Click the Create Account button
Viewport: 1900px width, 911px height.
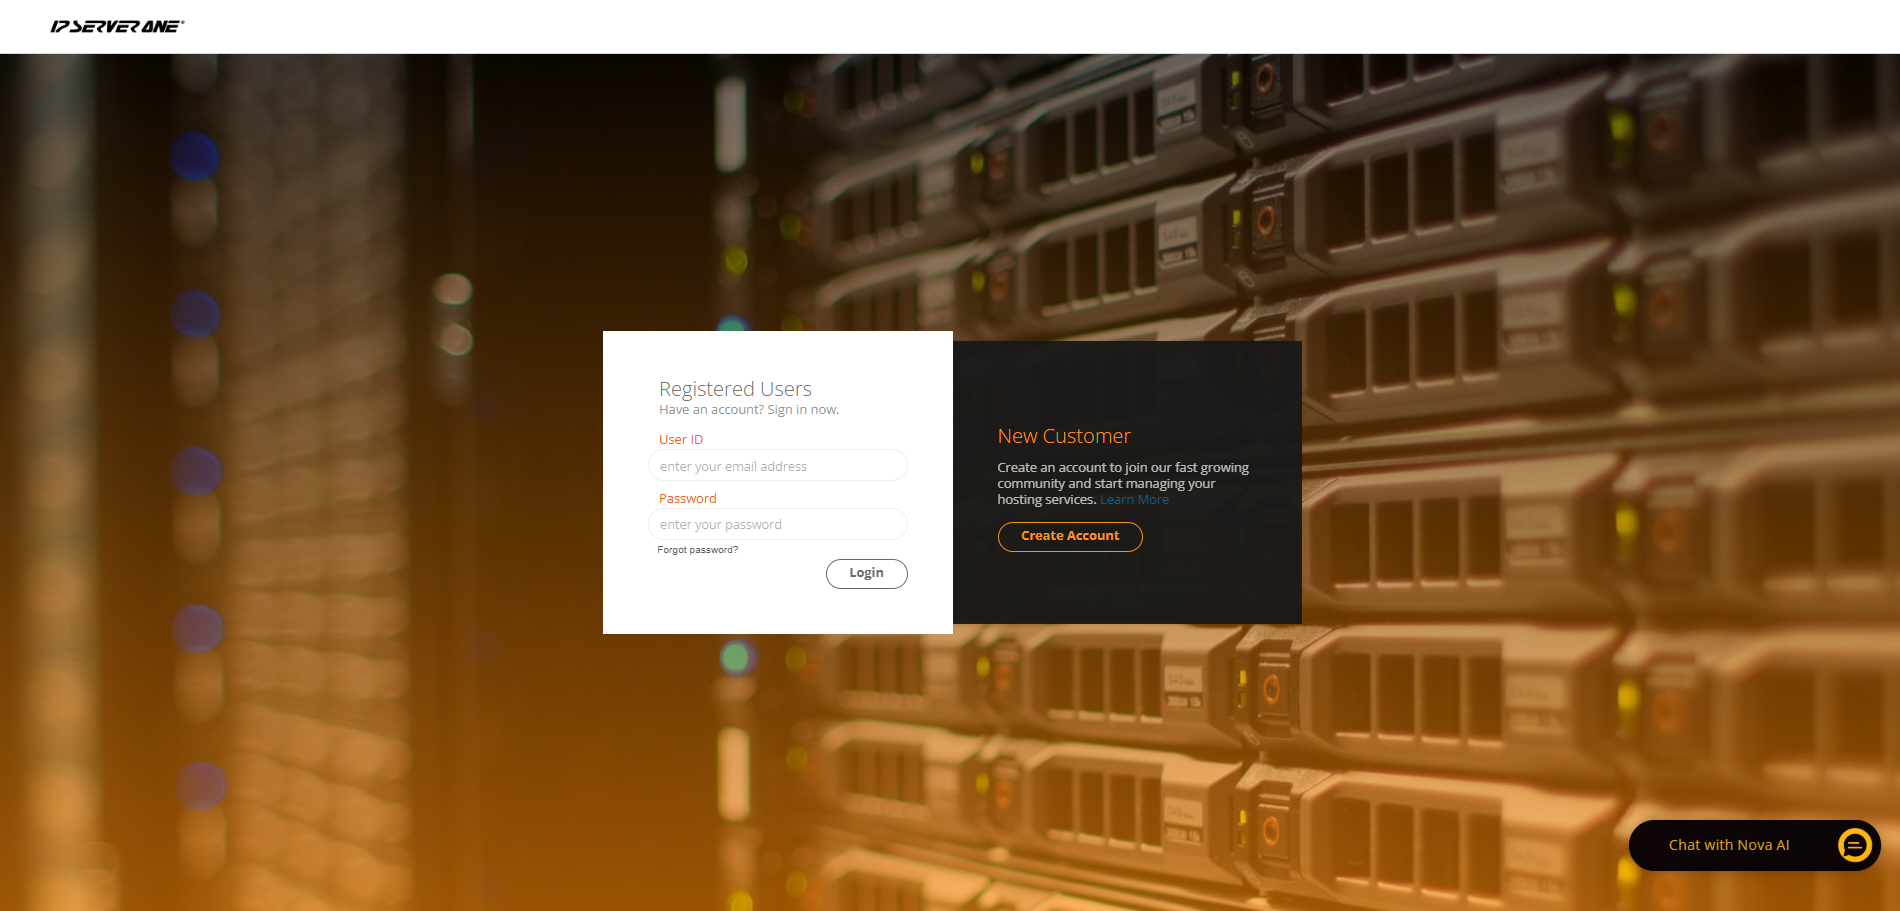coord(1070,536)
